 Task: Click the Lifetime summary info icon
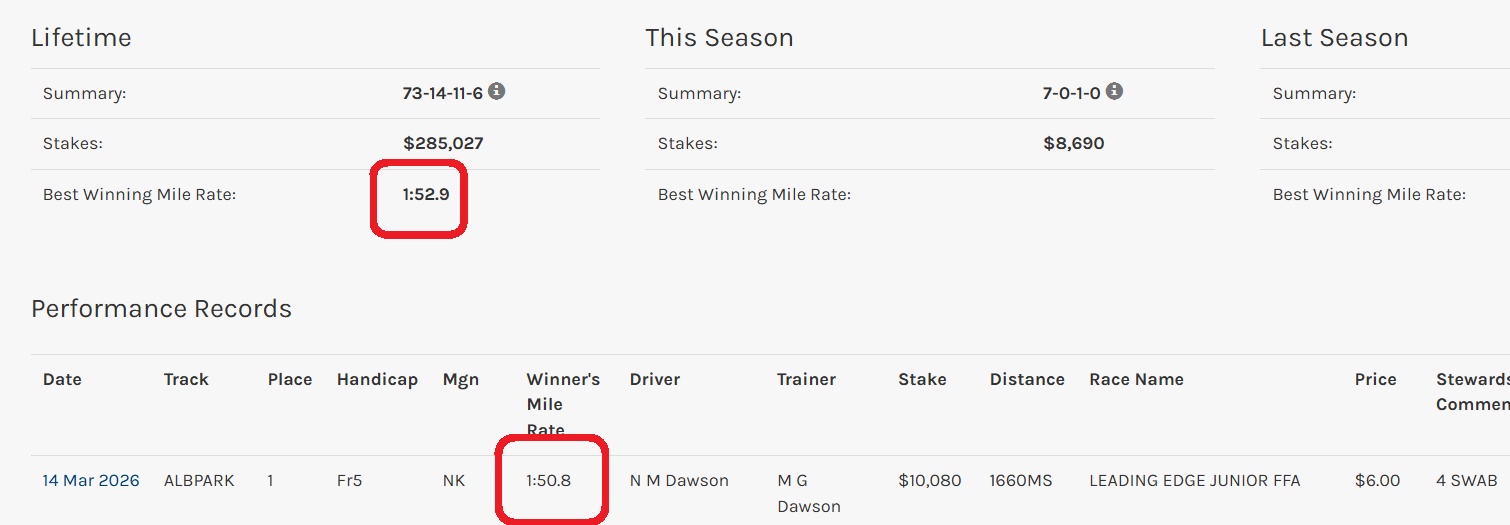tap(497, 92)
